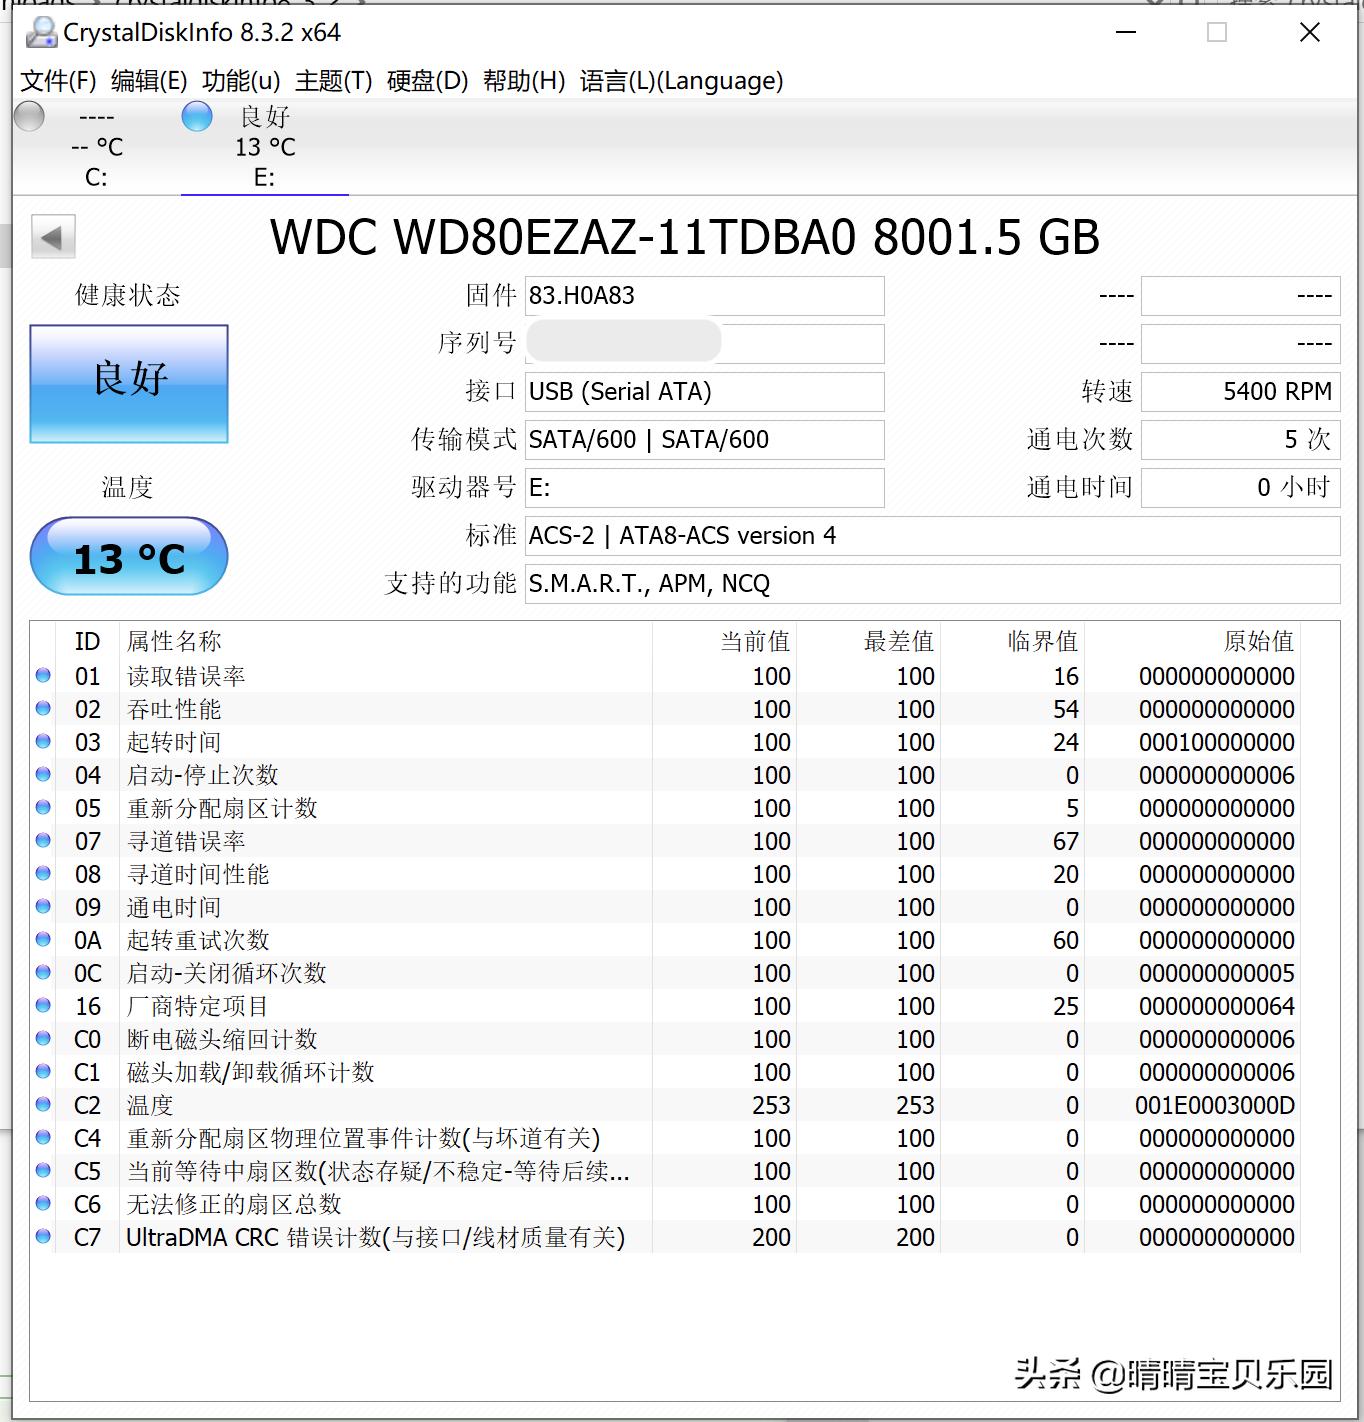The width and height of the screenshot is (1364, 1422).
Task: Click the health indicator circle above E: drive
Action: (x=197, y=117)
